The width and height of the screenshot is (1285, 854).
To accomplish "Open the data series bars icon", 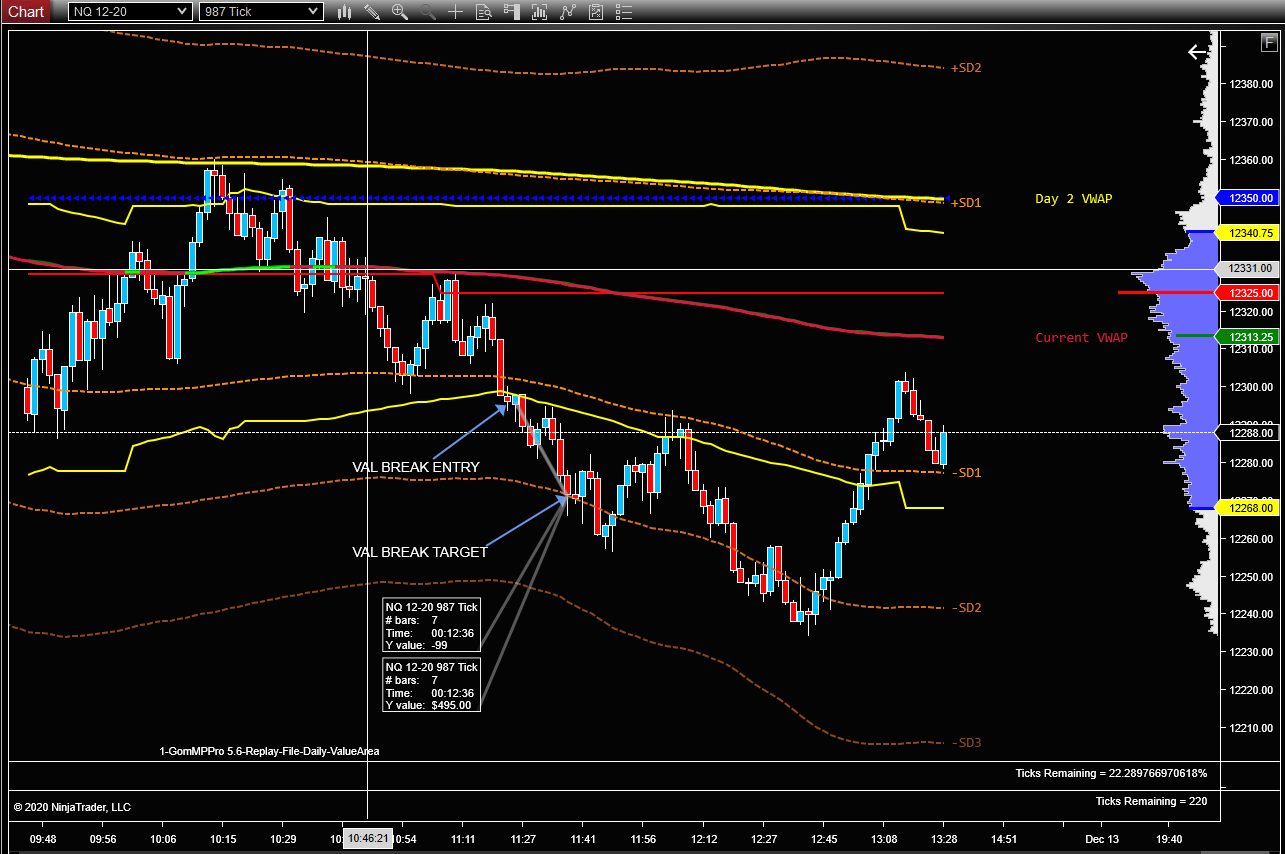I will 540,11.
